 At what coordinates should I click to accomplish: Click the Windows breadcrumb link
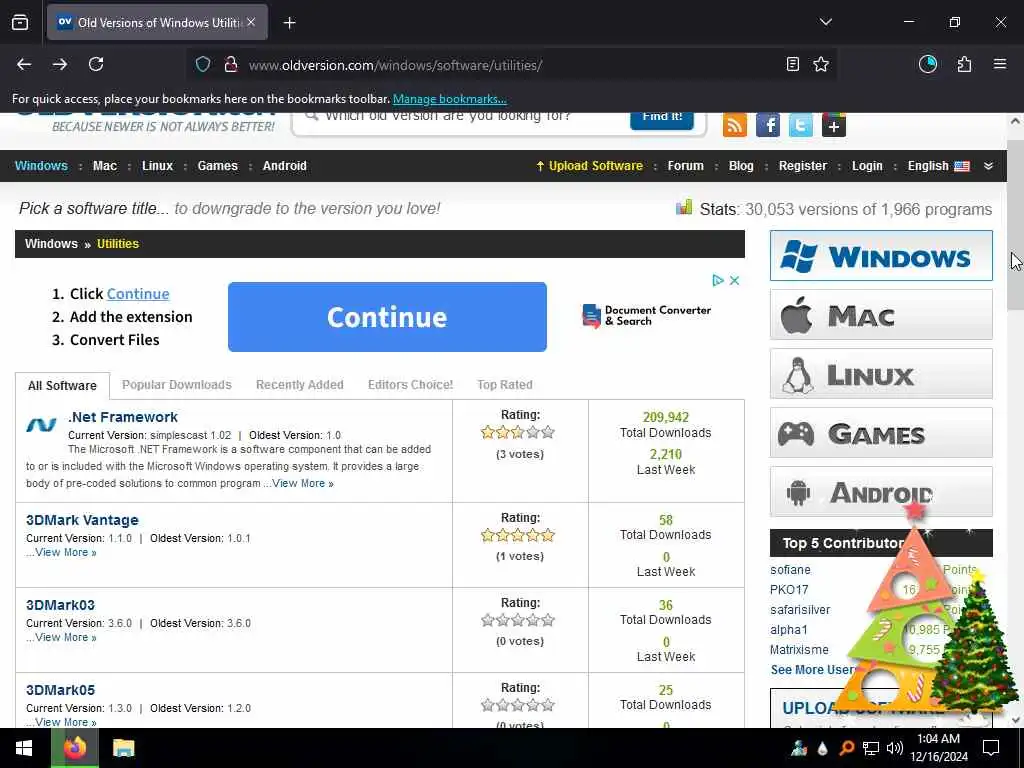(x=51, y=244)
